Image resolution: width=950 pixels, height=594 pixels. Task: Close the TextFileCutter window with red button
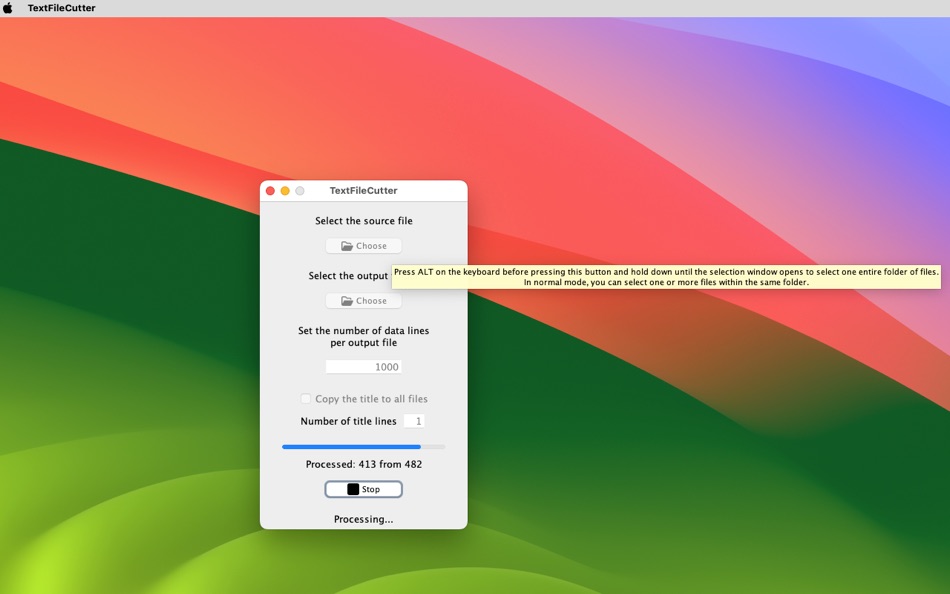tap(270, 190)
